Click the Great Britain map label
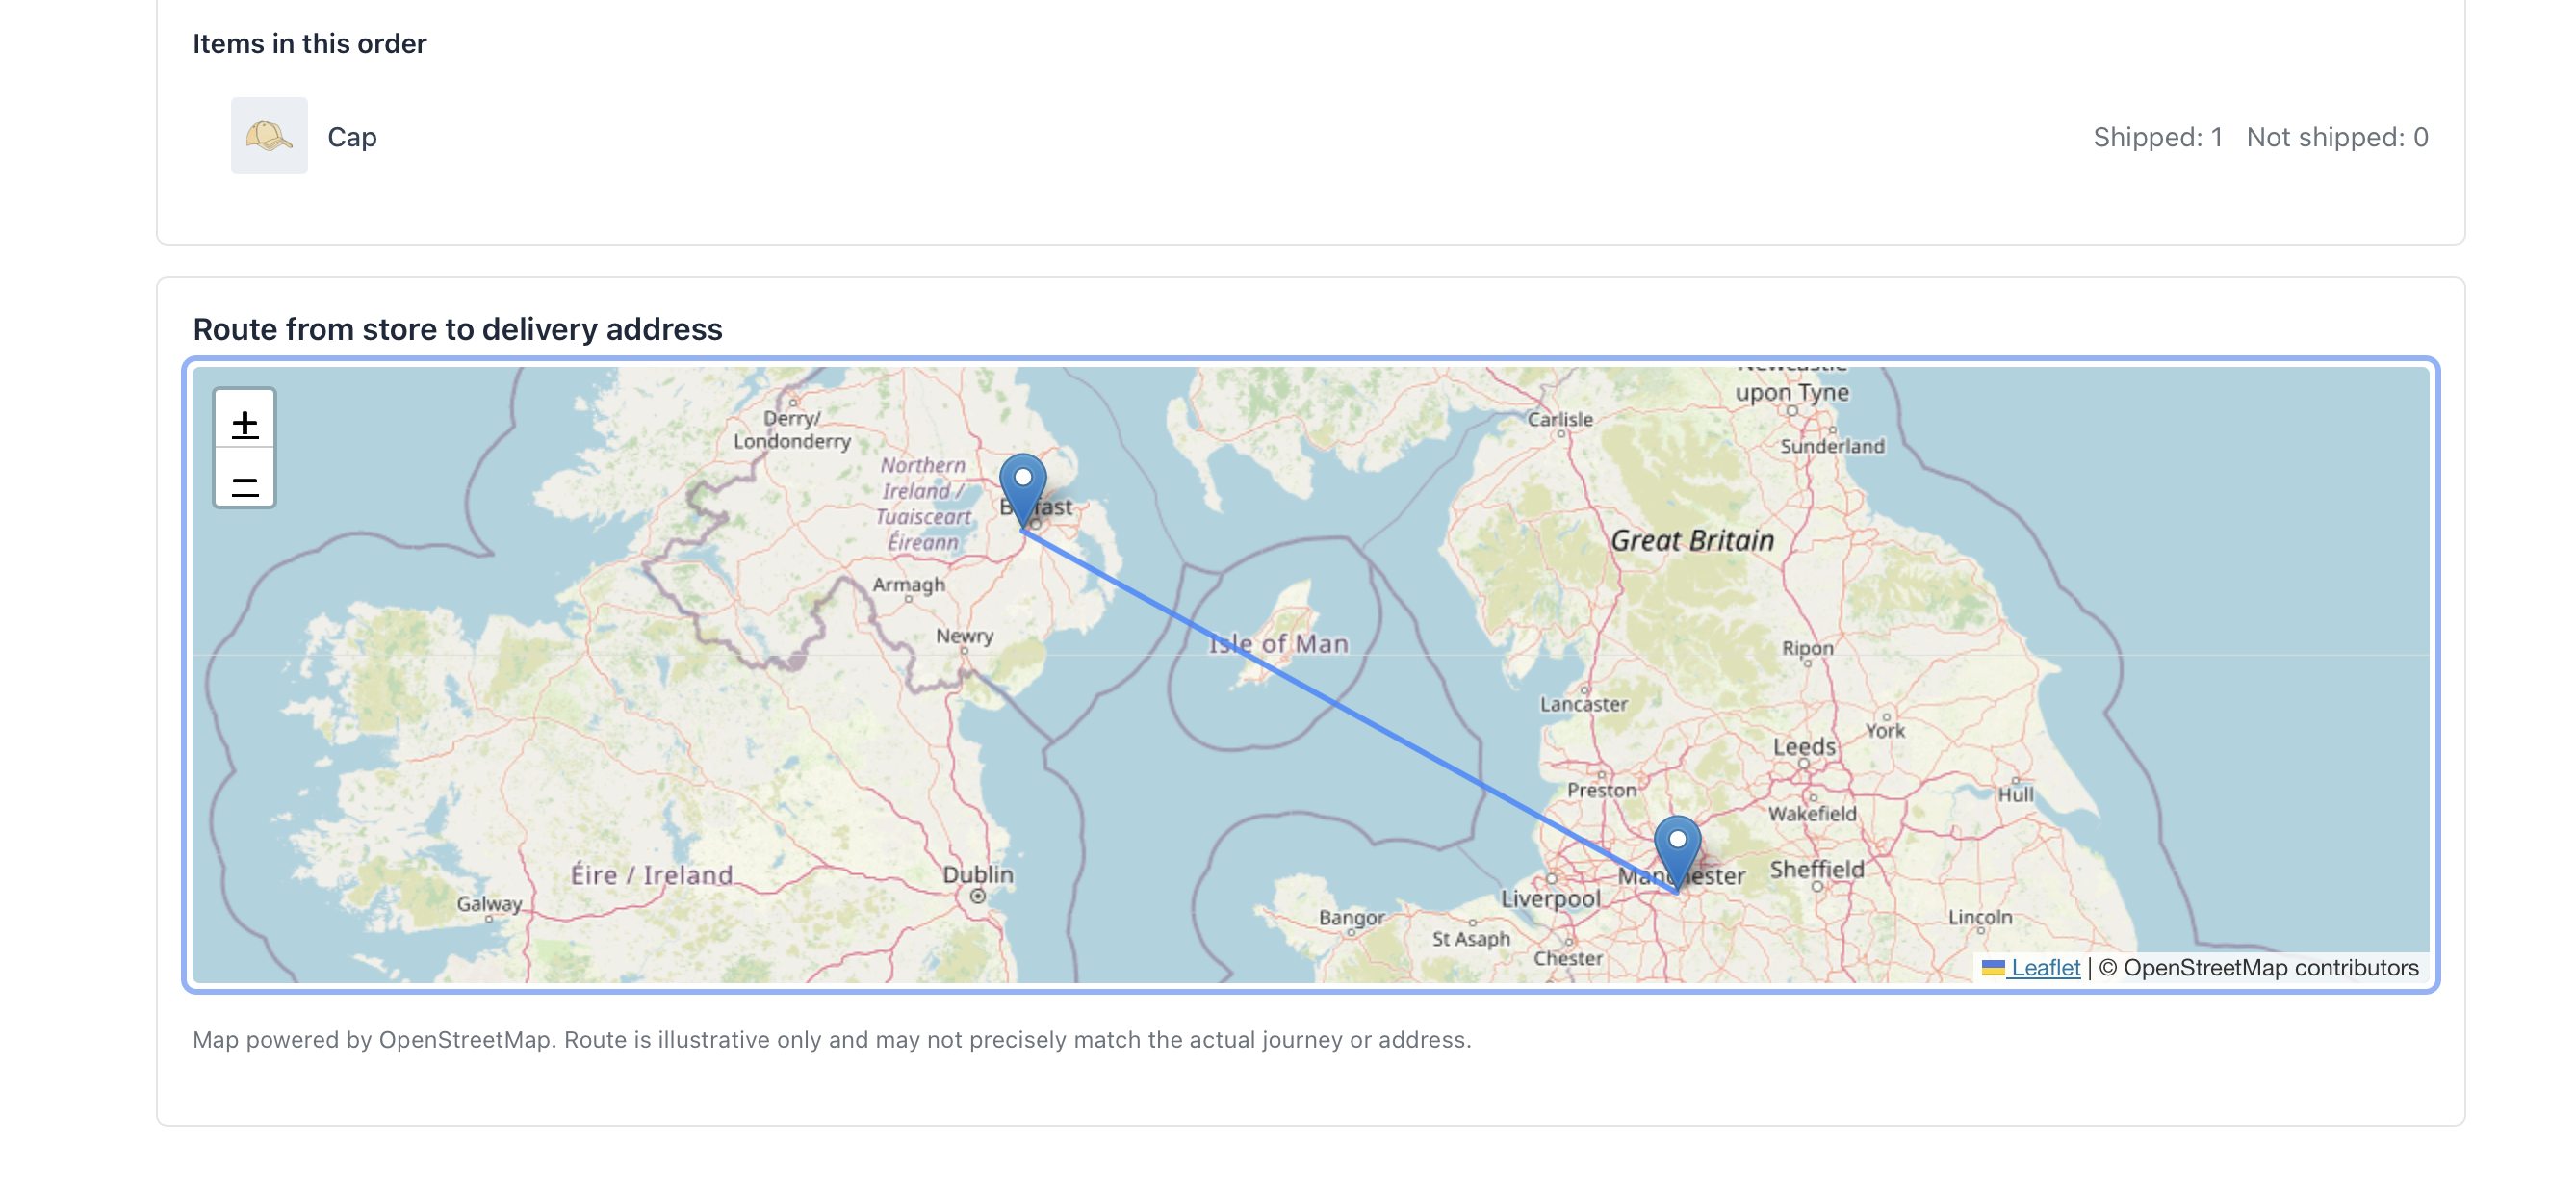This screenshot has height=1196, width=2576. click(1693, 540)
